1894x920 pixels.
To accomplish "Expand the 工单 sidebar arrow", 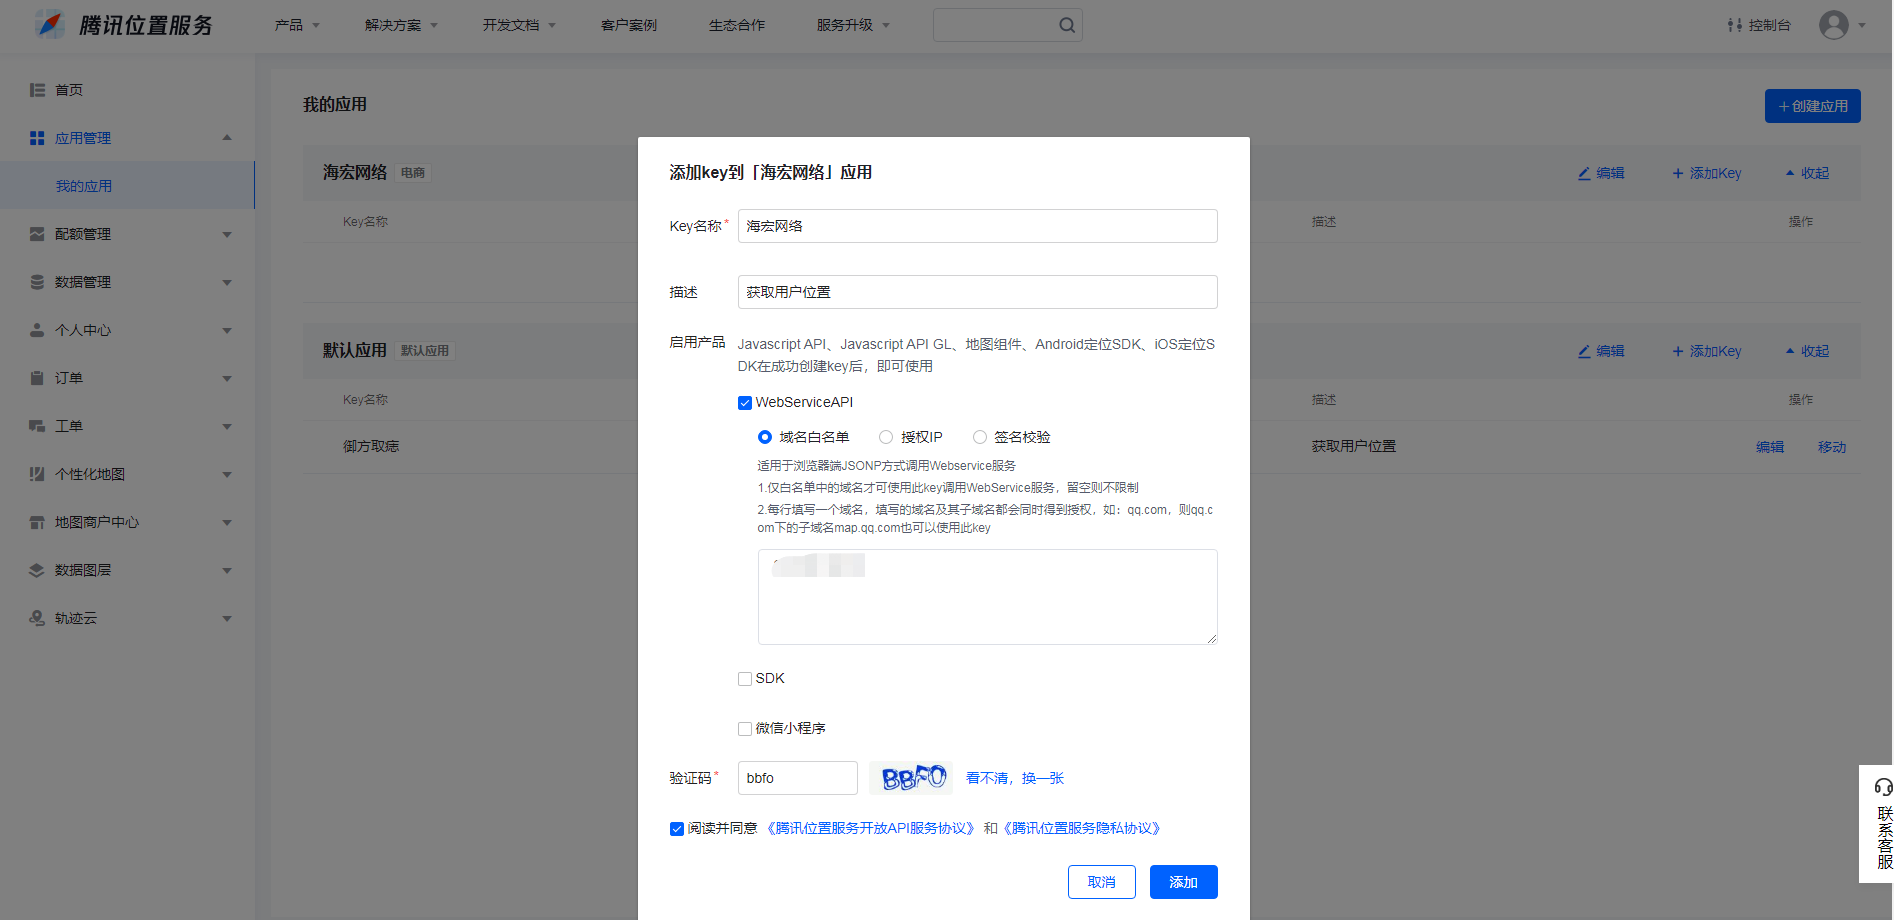I will coord(227,427).
